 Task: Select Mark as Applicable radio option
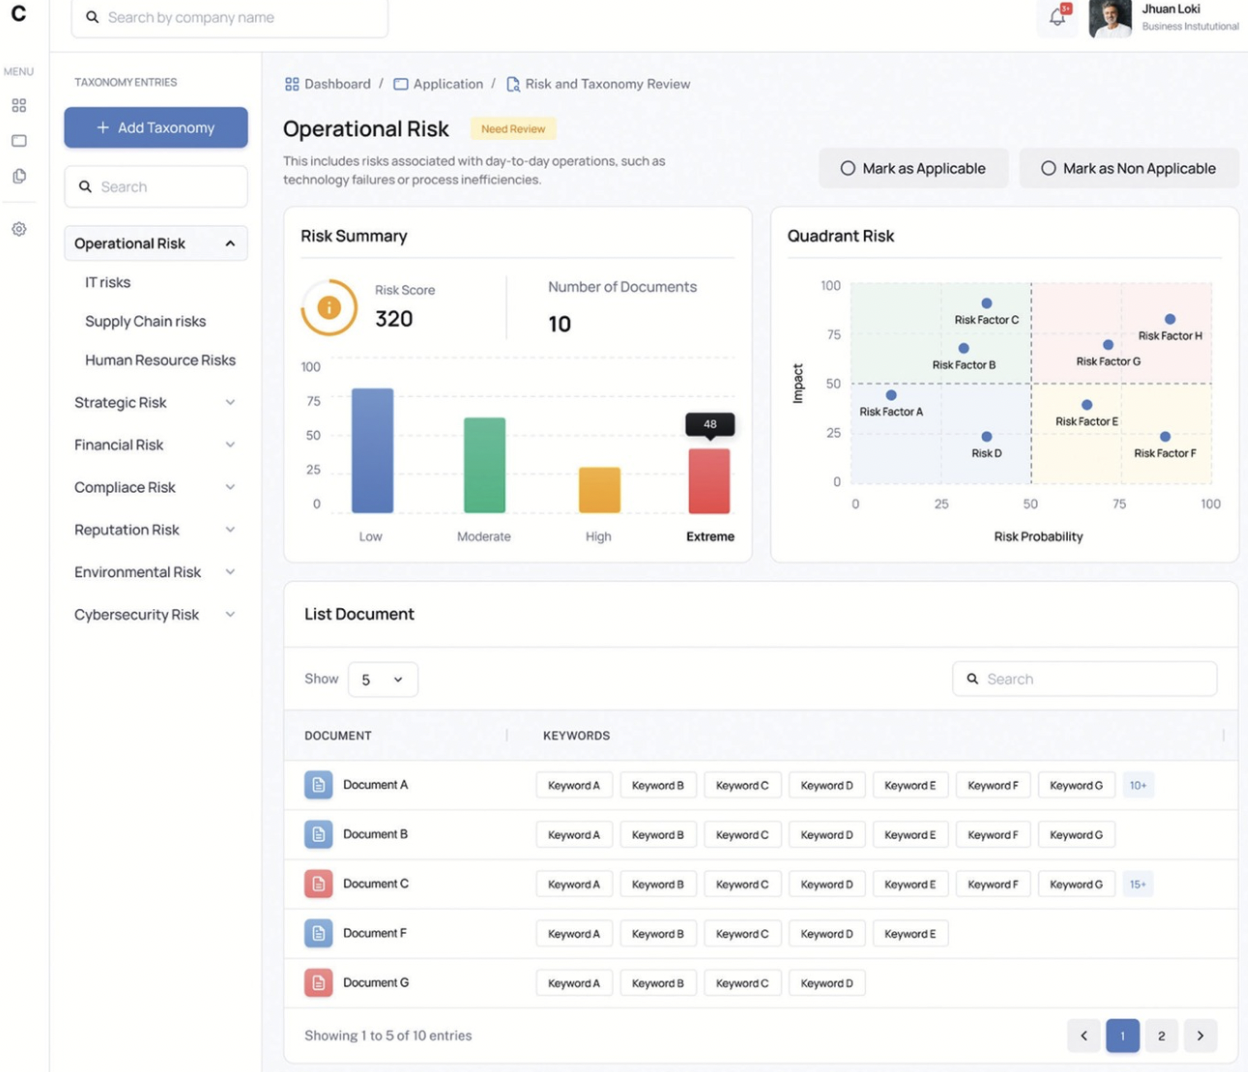pyautogui.click(x=913, y=168)
